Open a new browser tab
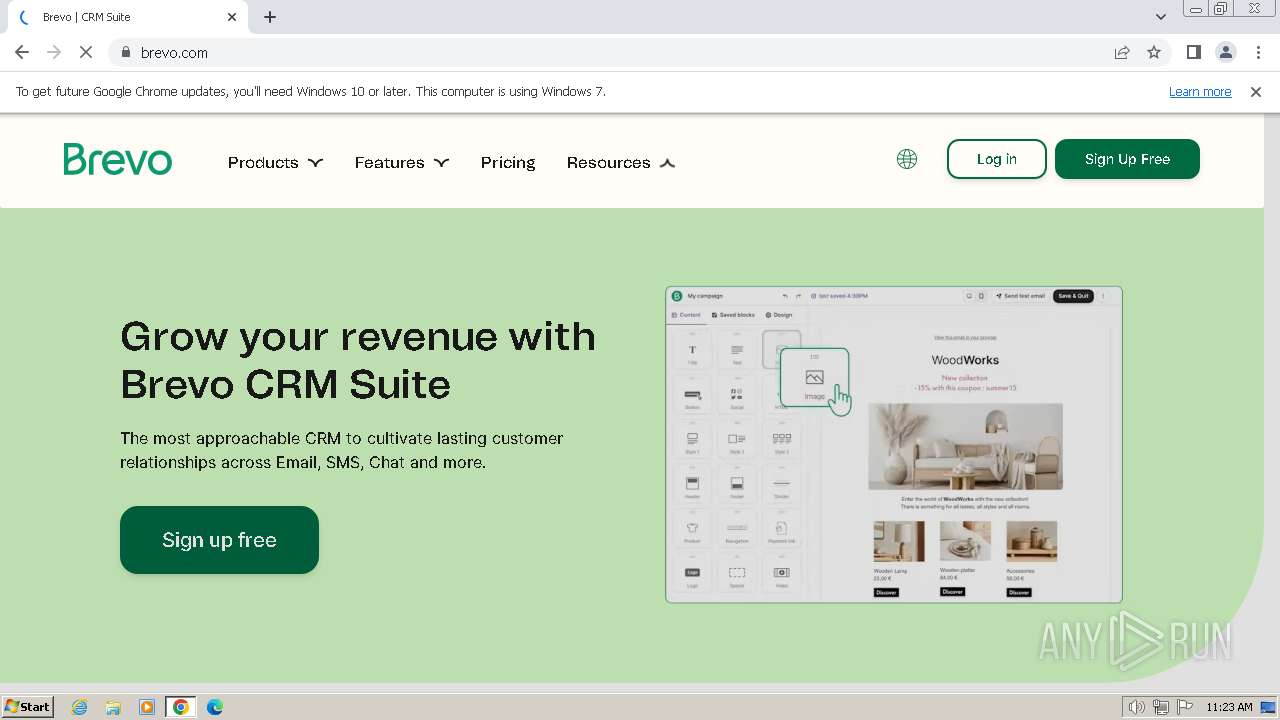The height and width of the screenshot is (720, 1280). [x=270, y=17]
